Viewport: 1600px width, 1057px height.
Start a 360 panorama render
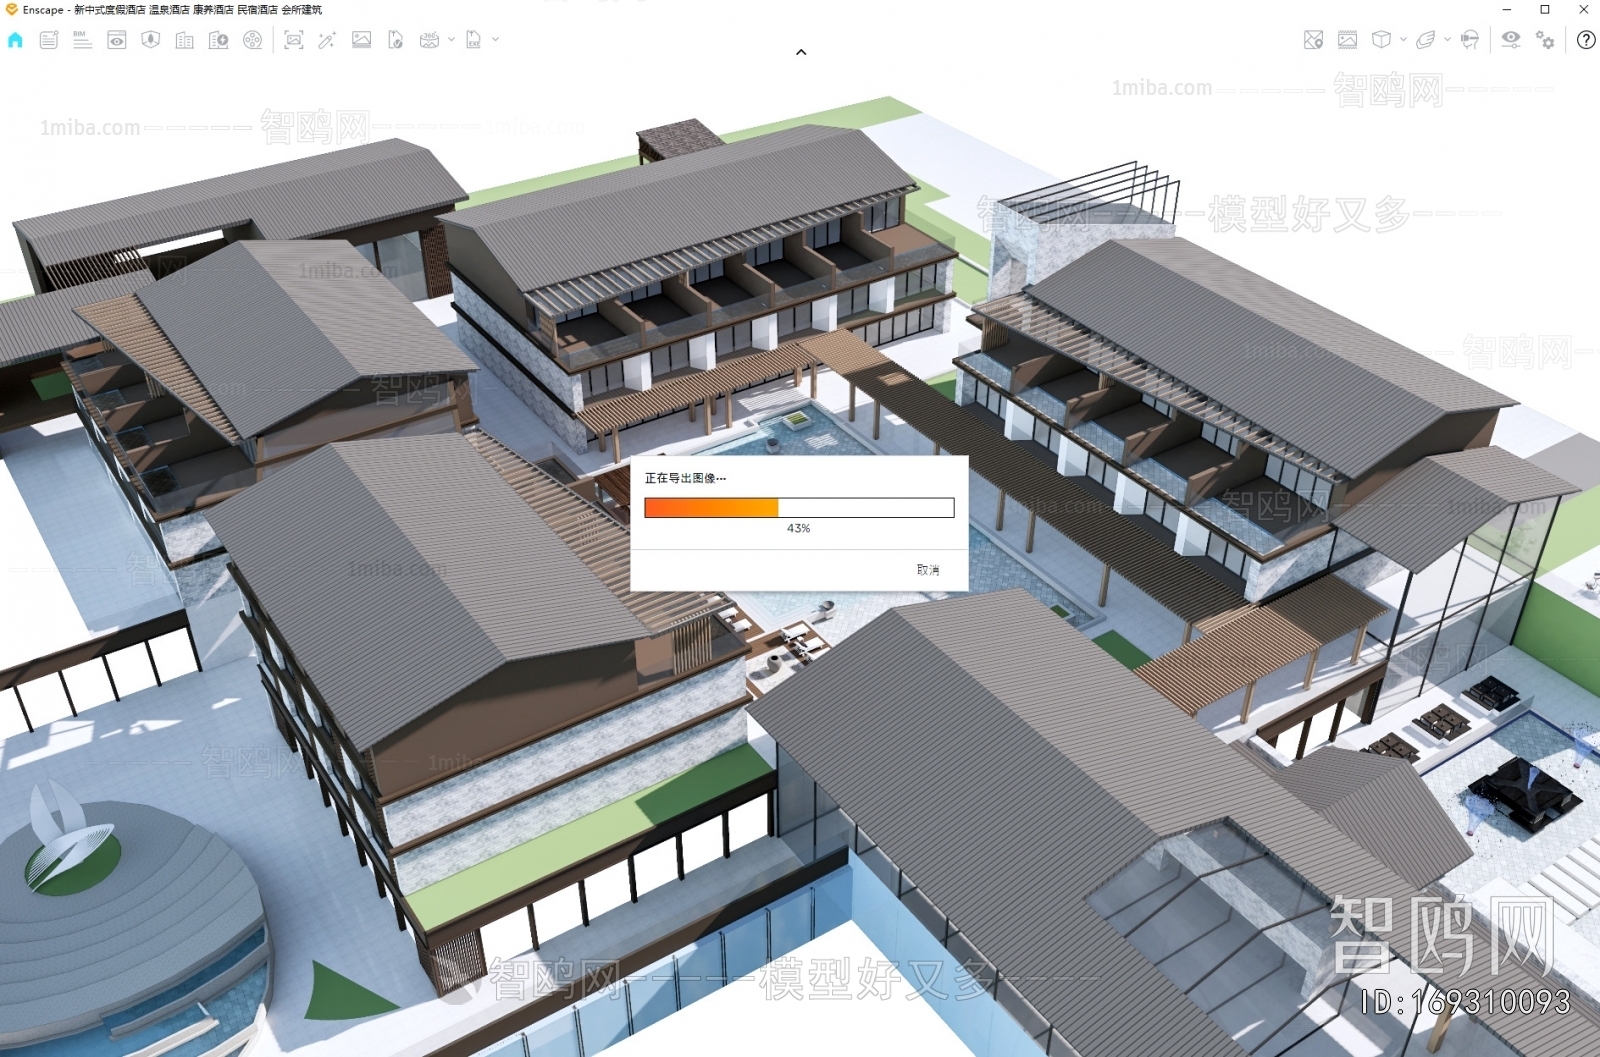pos(430,40)
